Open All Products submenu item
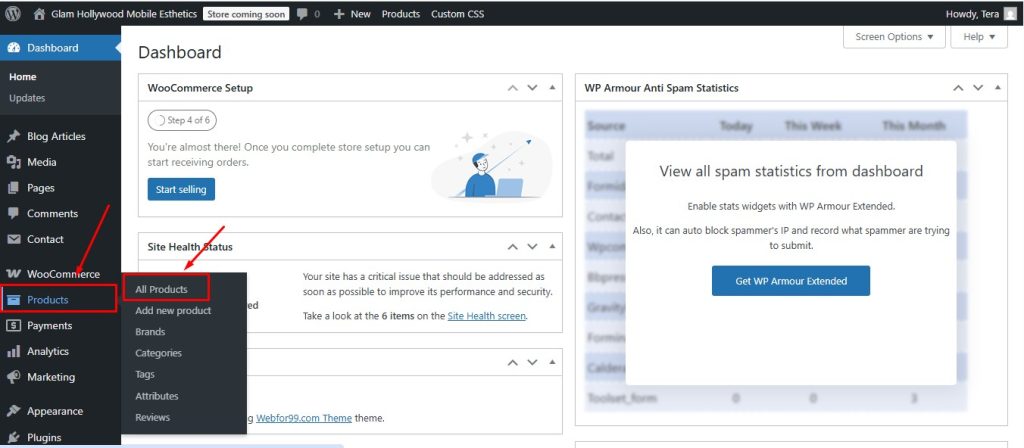1024x448 pixels. 161,289
